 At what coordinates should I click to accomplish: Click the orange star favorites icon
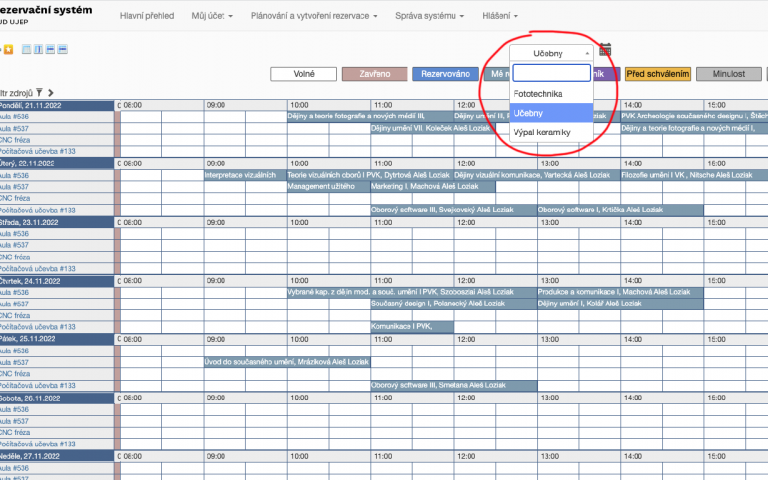8,49
